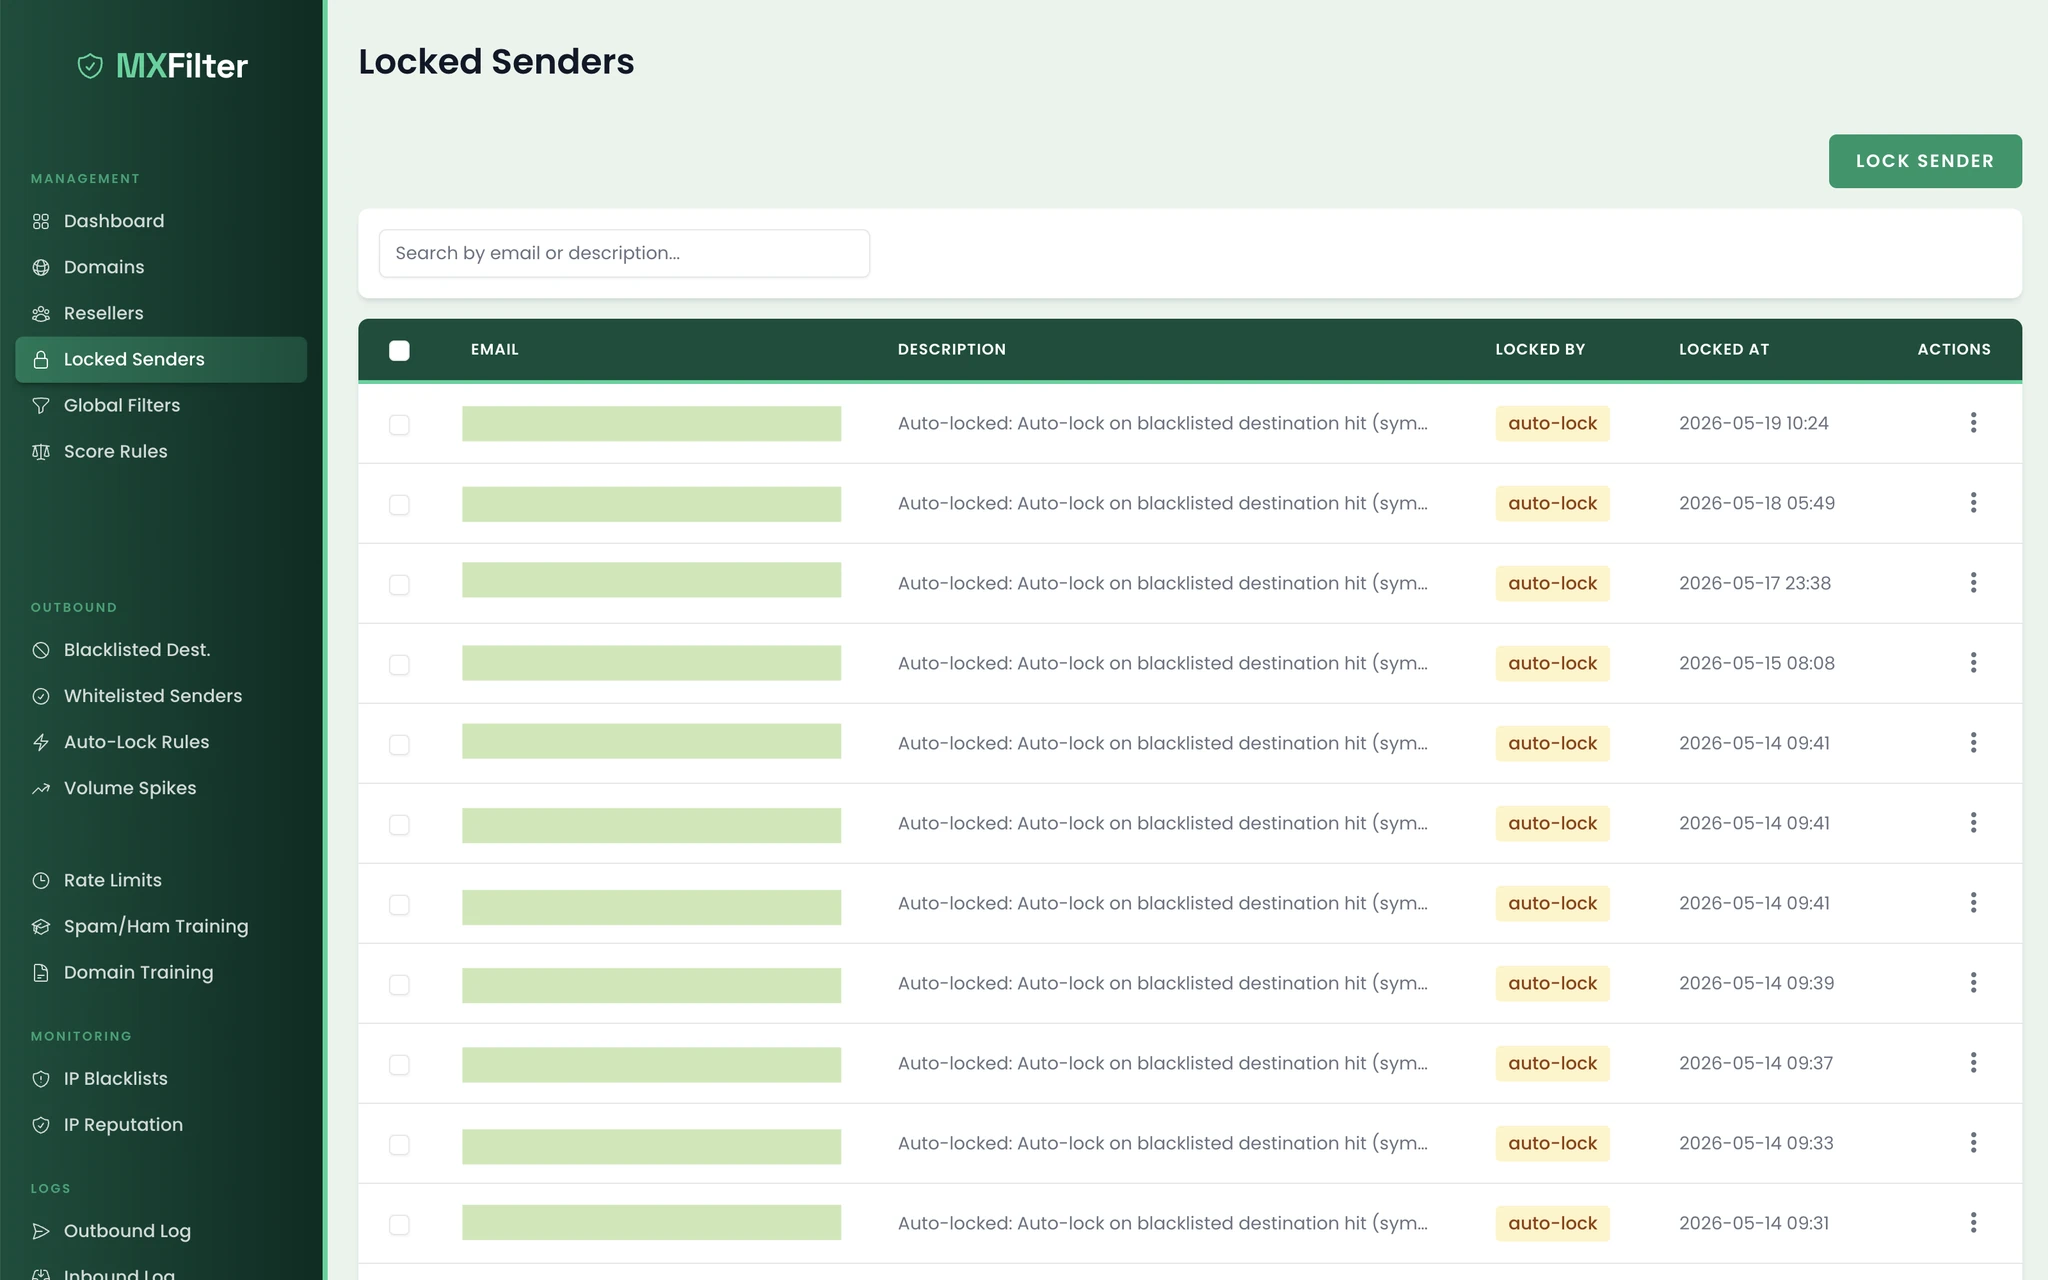The image size is (2048, 1280).
Task: Open actions menu for 2026-05-15 08:08 row
Action: (x=1973, y=663)
